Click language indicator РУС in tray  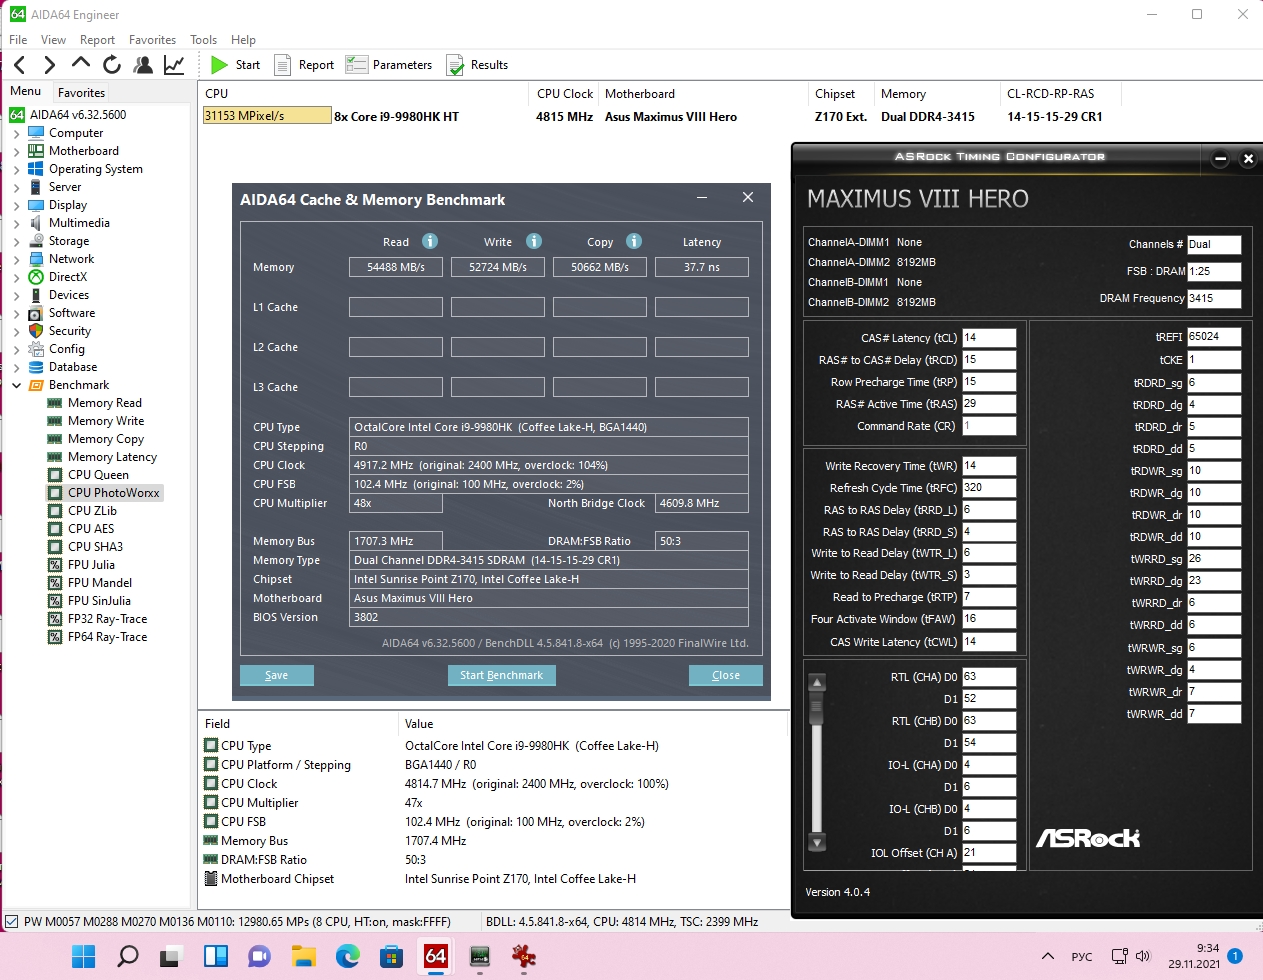coord(1082,956)
